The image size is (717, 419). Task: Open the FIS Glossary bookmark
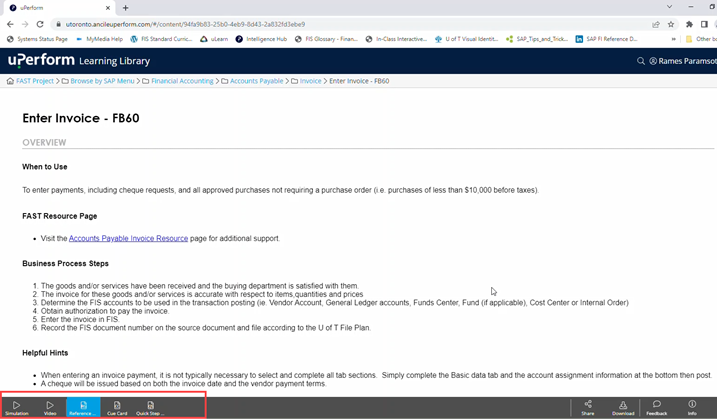click(326, 39)
